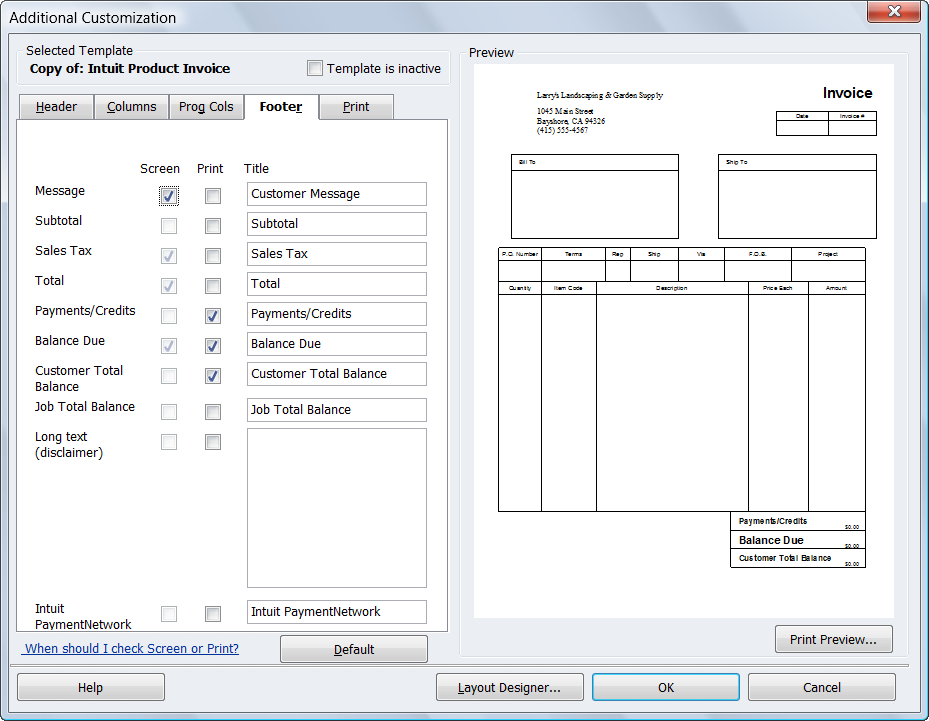Uncheck the Message Screen checkbox
The image size is (929, 721).
pos(169,196)
